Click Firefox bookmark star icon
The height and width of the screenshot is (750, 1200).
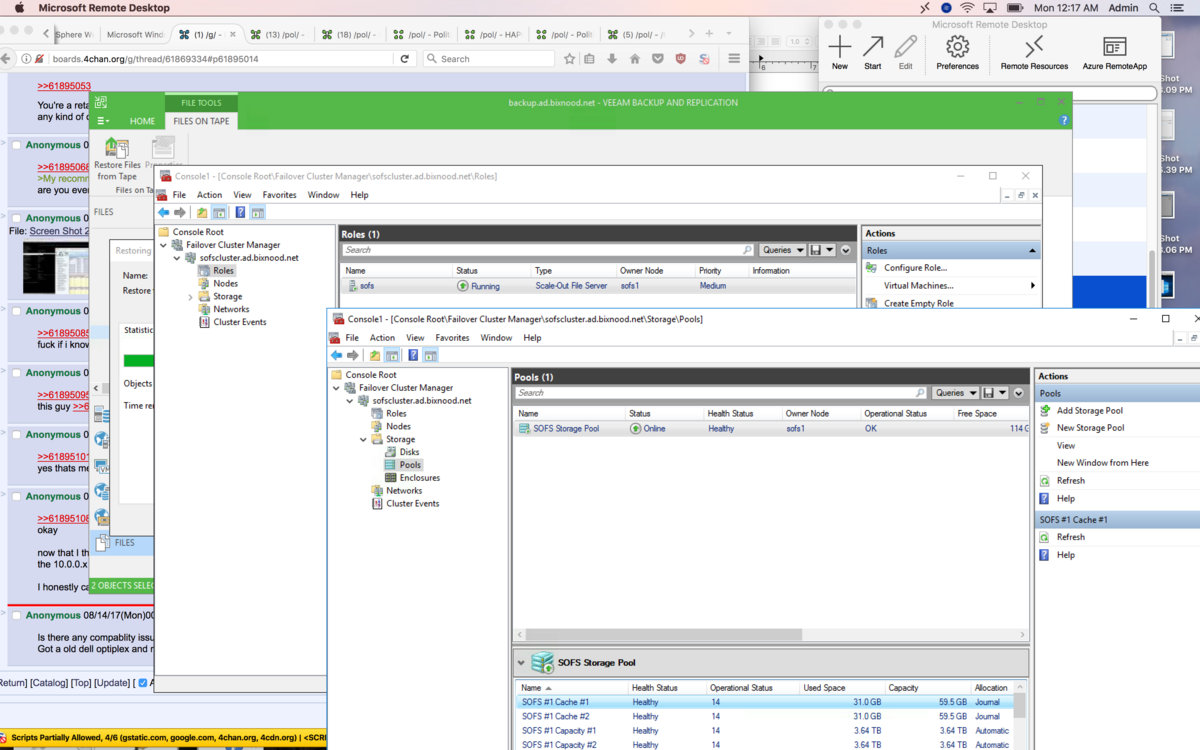pyautogui.click(x=569, y=59)
